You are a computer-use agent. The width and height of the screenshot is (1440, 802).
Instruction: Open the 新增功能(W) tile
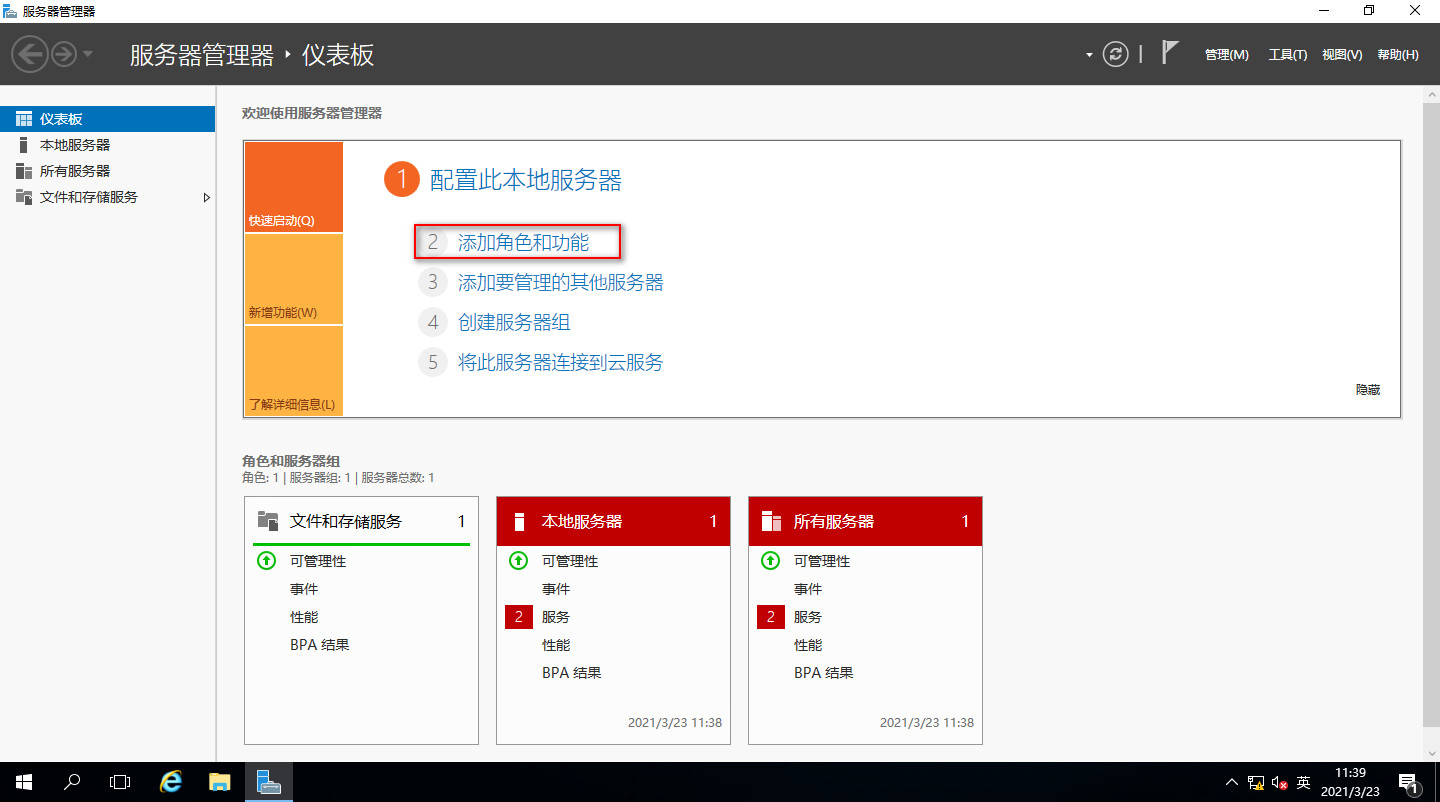point(294,279)
